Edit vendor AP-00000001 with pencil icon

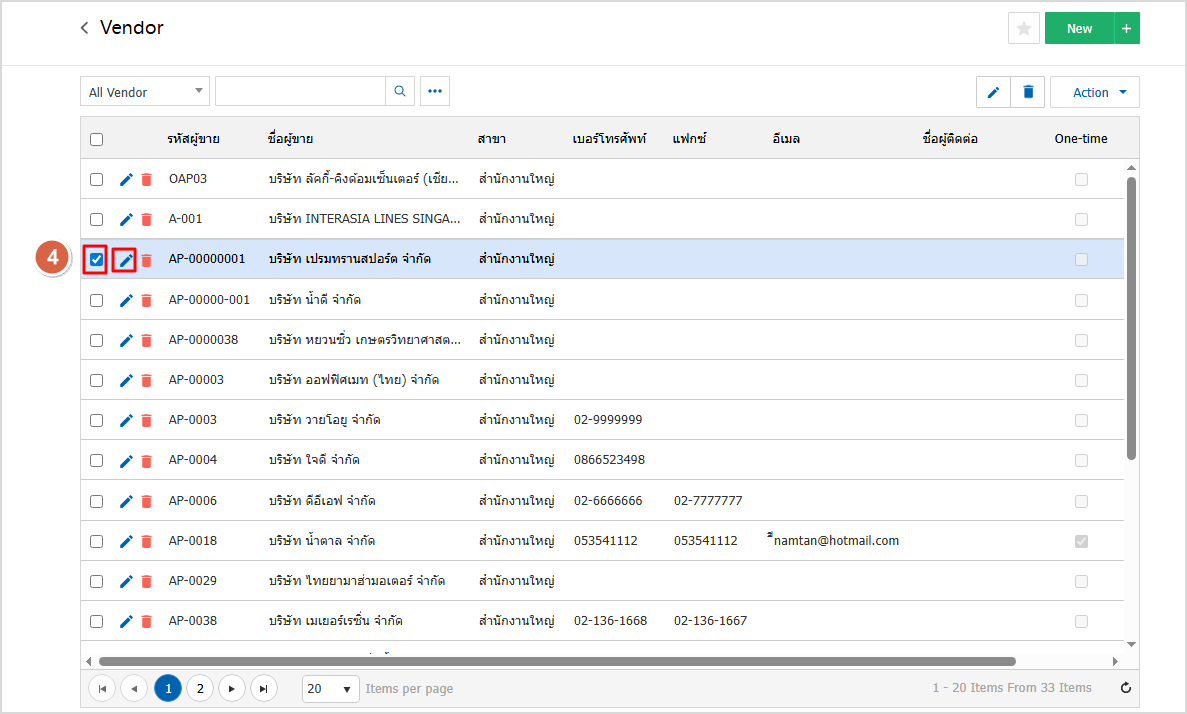click(x=126, y=260)
